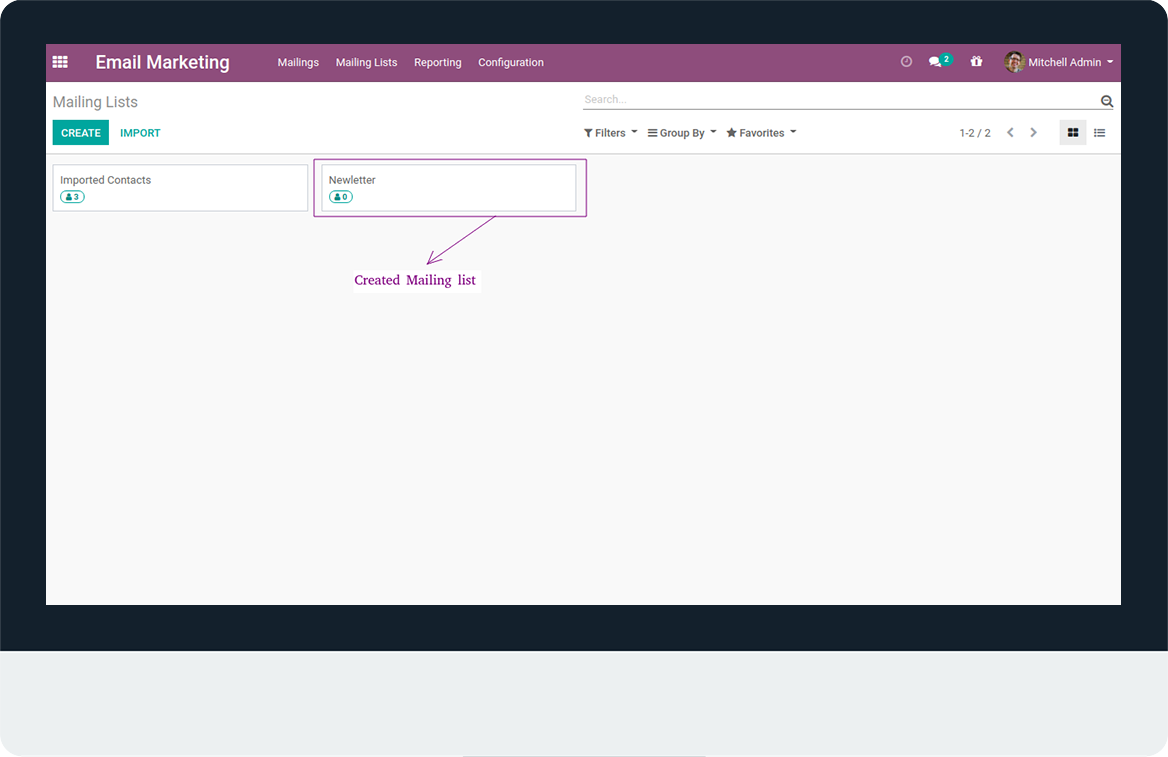Click the search magnifier icon
This screenshot has height=757, width=1168.
1107,101
